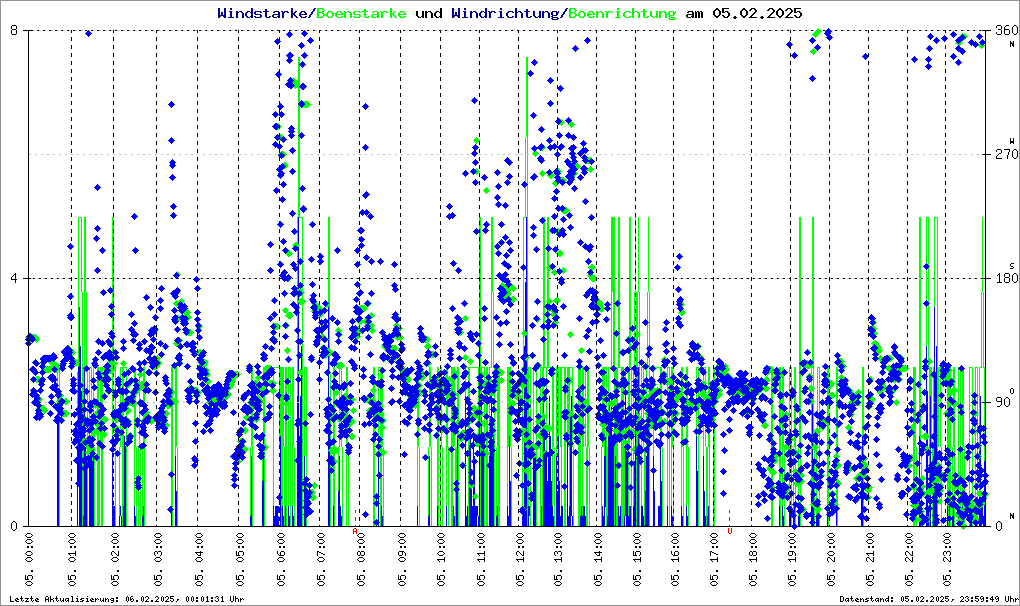Select the green "Boenrichtung" title label
The width and height of the screenshot is (1020, 606).
point(622,13)
